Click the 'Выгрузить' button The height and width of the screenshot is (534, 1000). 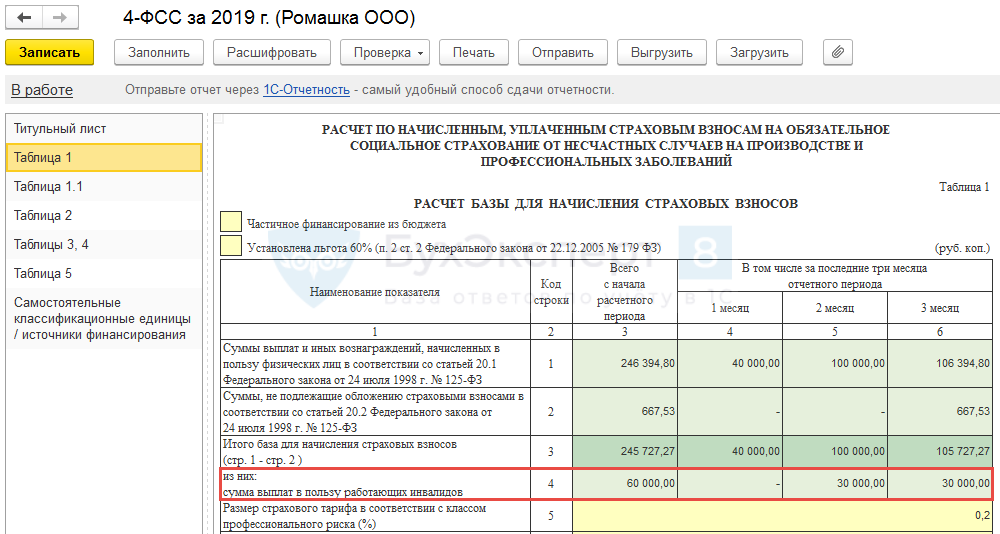point(661,52)
